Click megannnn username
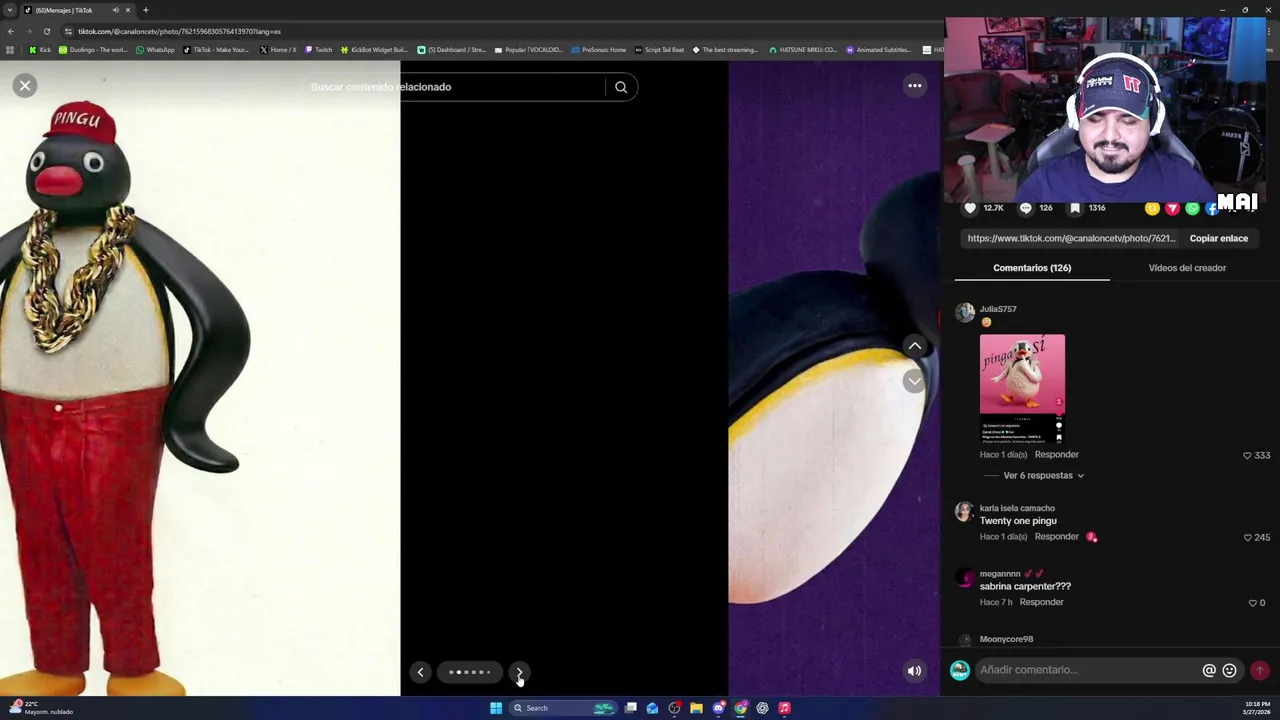 coord(1000,574)
